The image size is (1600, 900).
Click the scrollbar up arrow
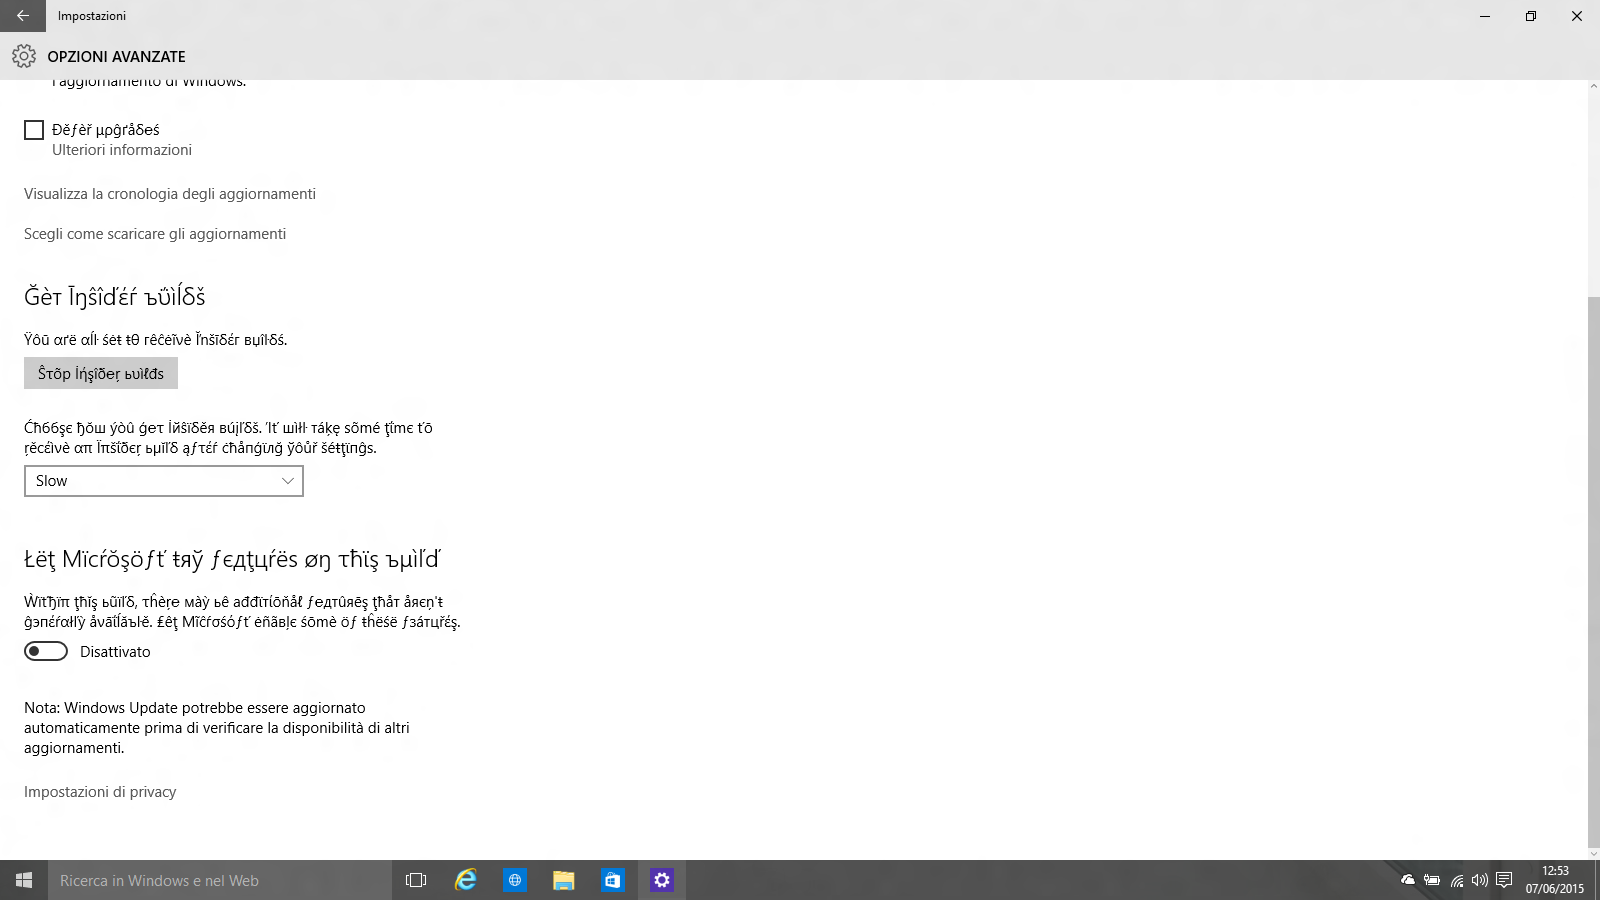tap(1593, 86)
